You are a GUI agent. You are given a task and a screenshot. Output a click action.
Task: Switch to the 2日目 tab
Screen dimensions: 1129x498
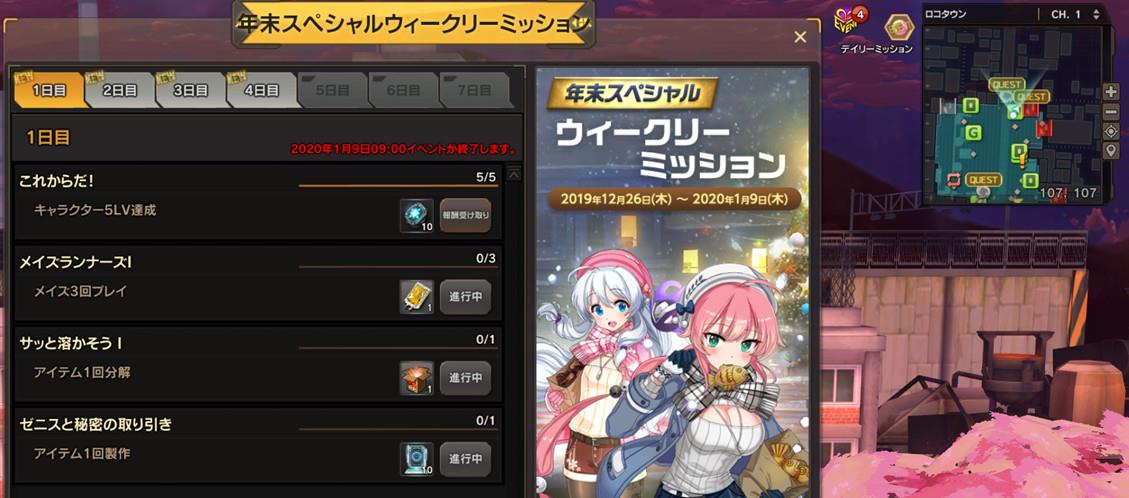click(120, 91)
